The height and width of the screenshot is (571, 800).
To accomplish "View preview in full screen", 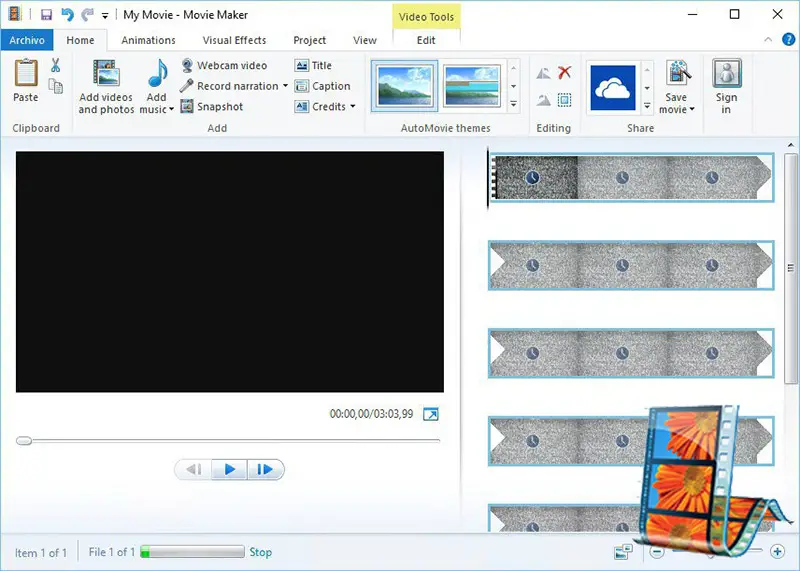I will (x=431, y=414).
